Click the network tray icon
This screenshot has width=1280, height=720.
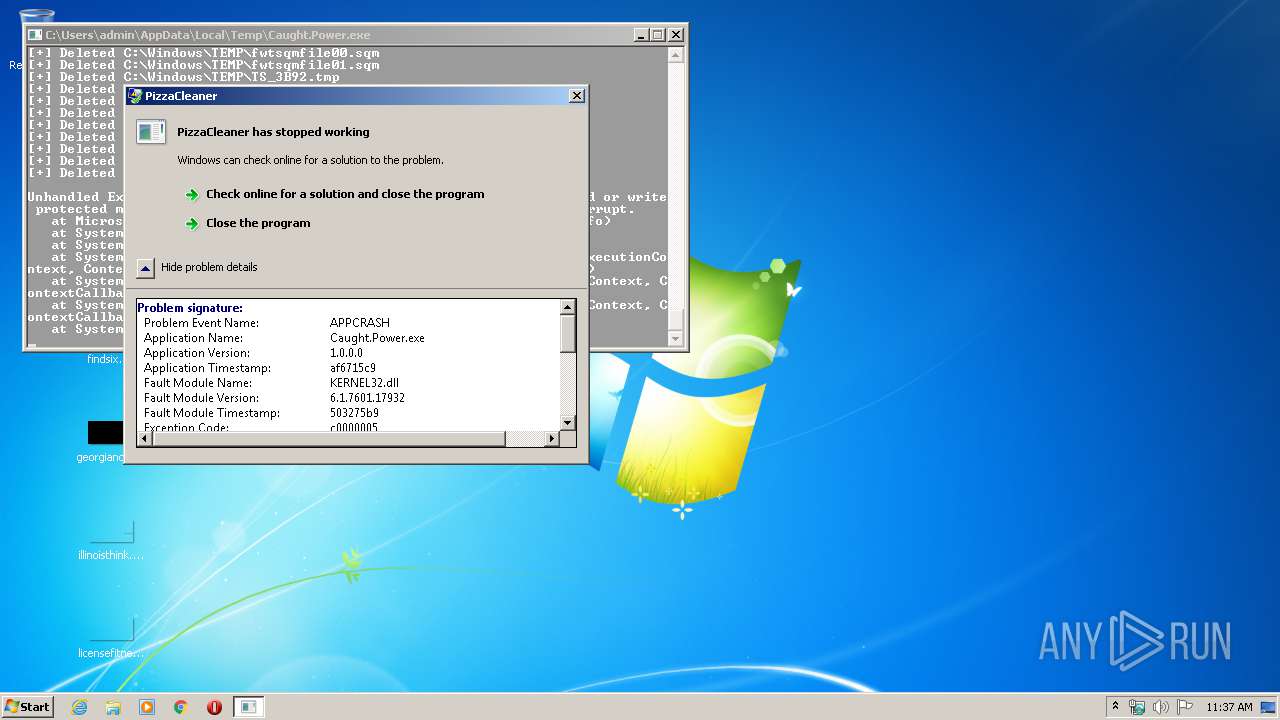(x=1137, y=707)
